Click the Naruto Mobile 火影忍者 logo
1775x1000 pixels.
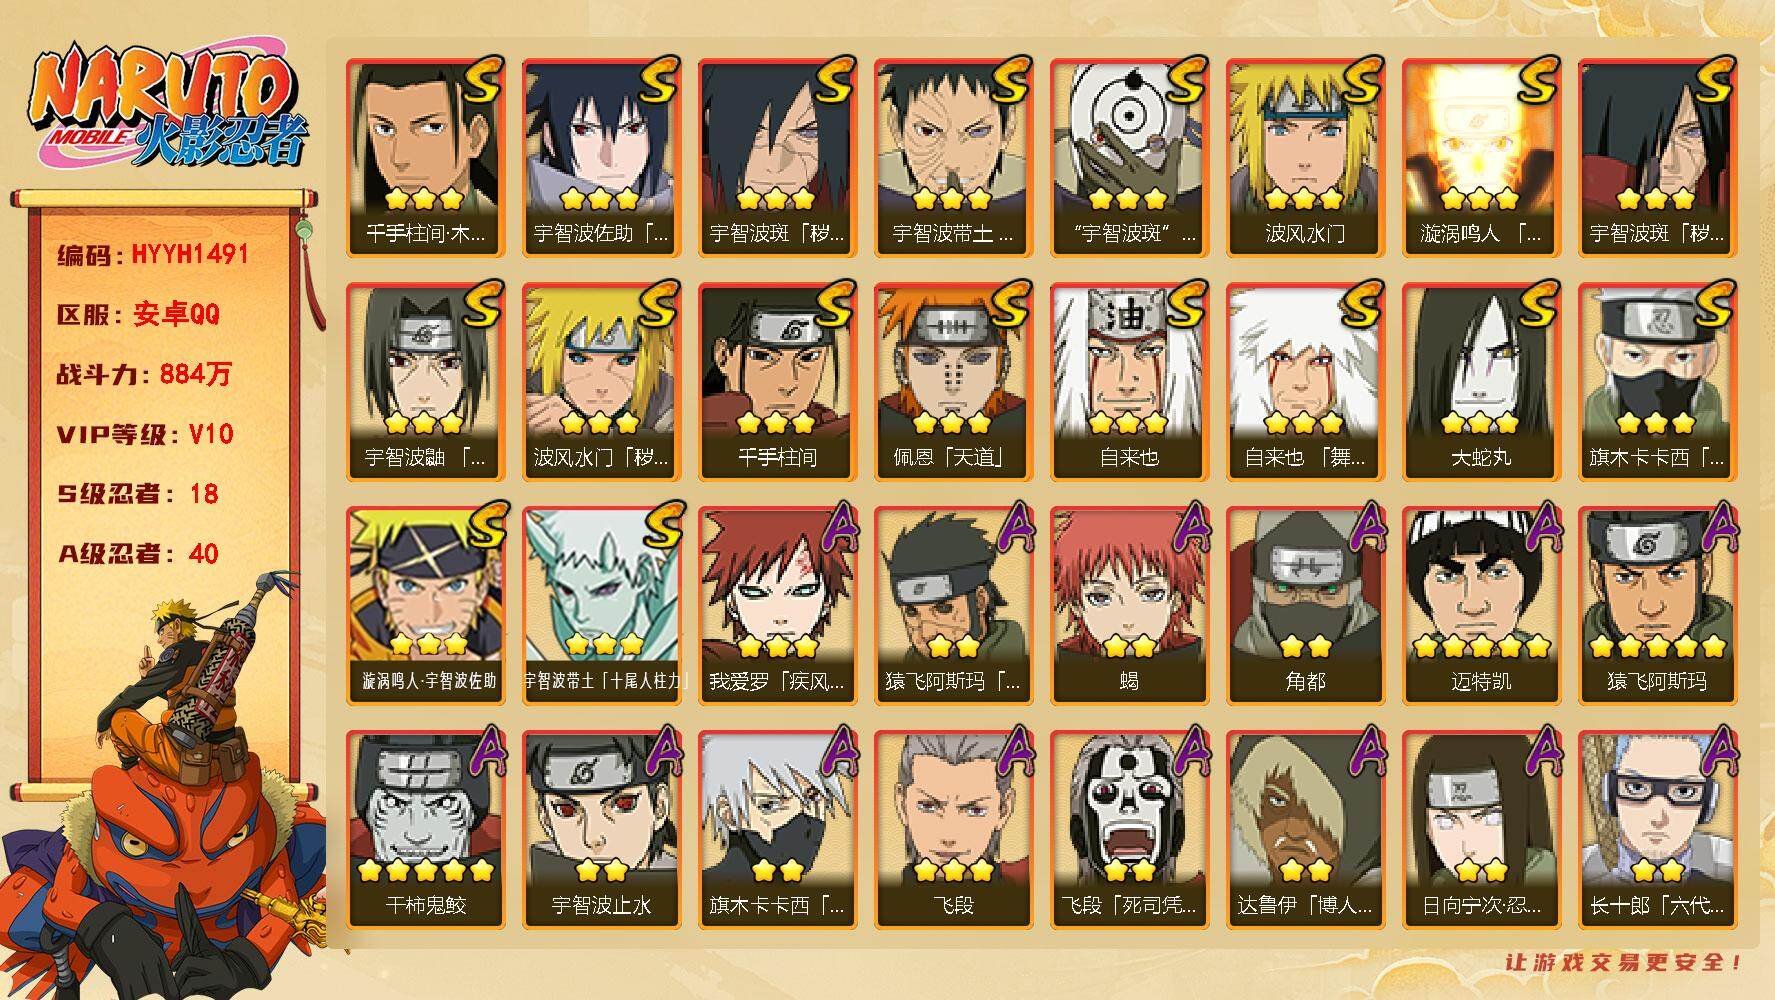tap(166, 105)
